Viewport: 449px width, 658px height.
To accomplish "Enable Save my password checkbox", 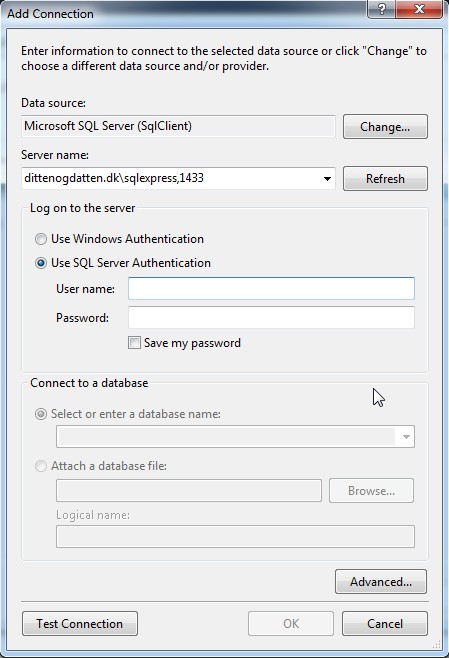I will pyautogui.click(x=134, y=343).
